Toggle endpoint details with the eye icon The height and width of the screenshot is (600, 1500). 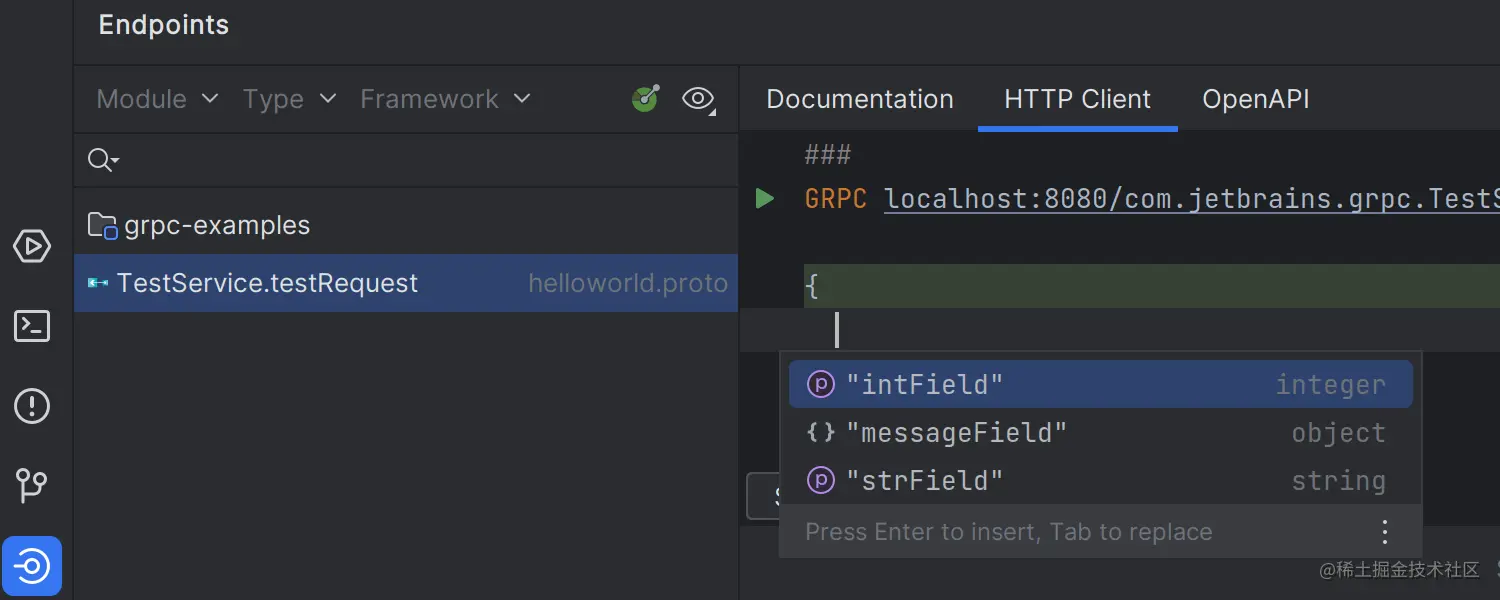[698, 98]
